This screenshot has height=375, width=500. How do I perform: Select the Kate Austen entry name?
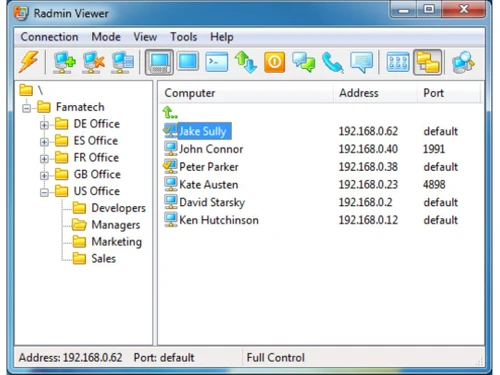209,184
